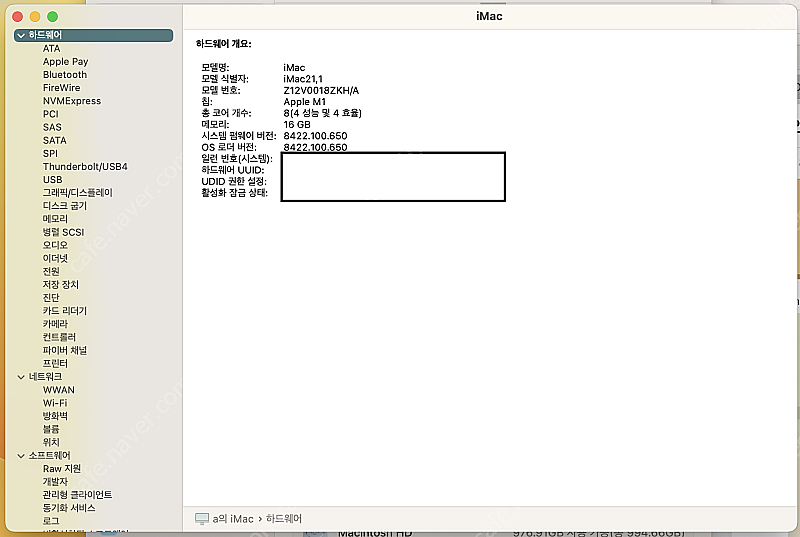The height and width of the screenshot is (537, 800).
Task: Click a의 iMac in path bar
Action: (x=233, y=519)
